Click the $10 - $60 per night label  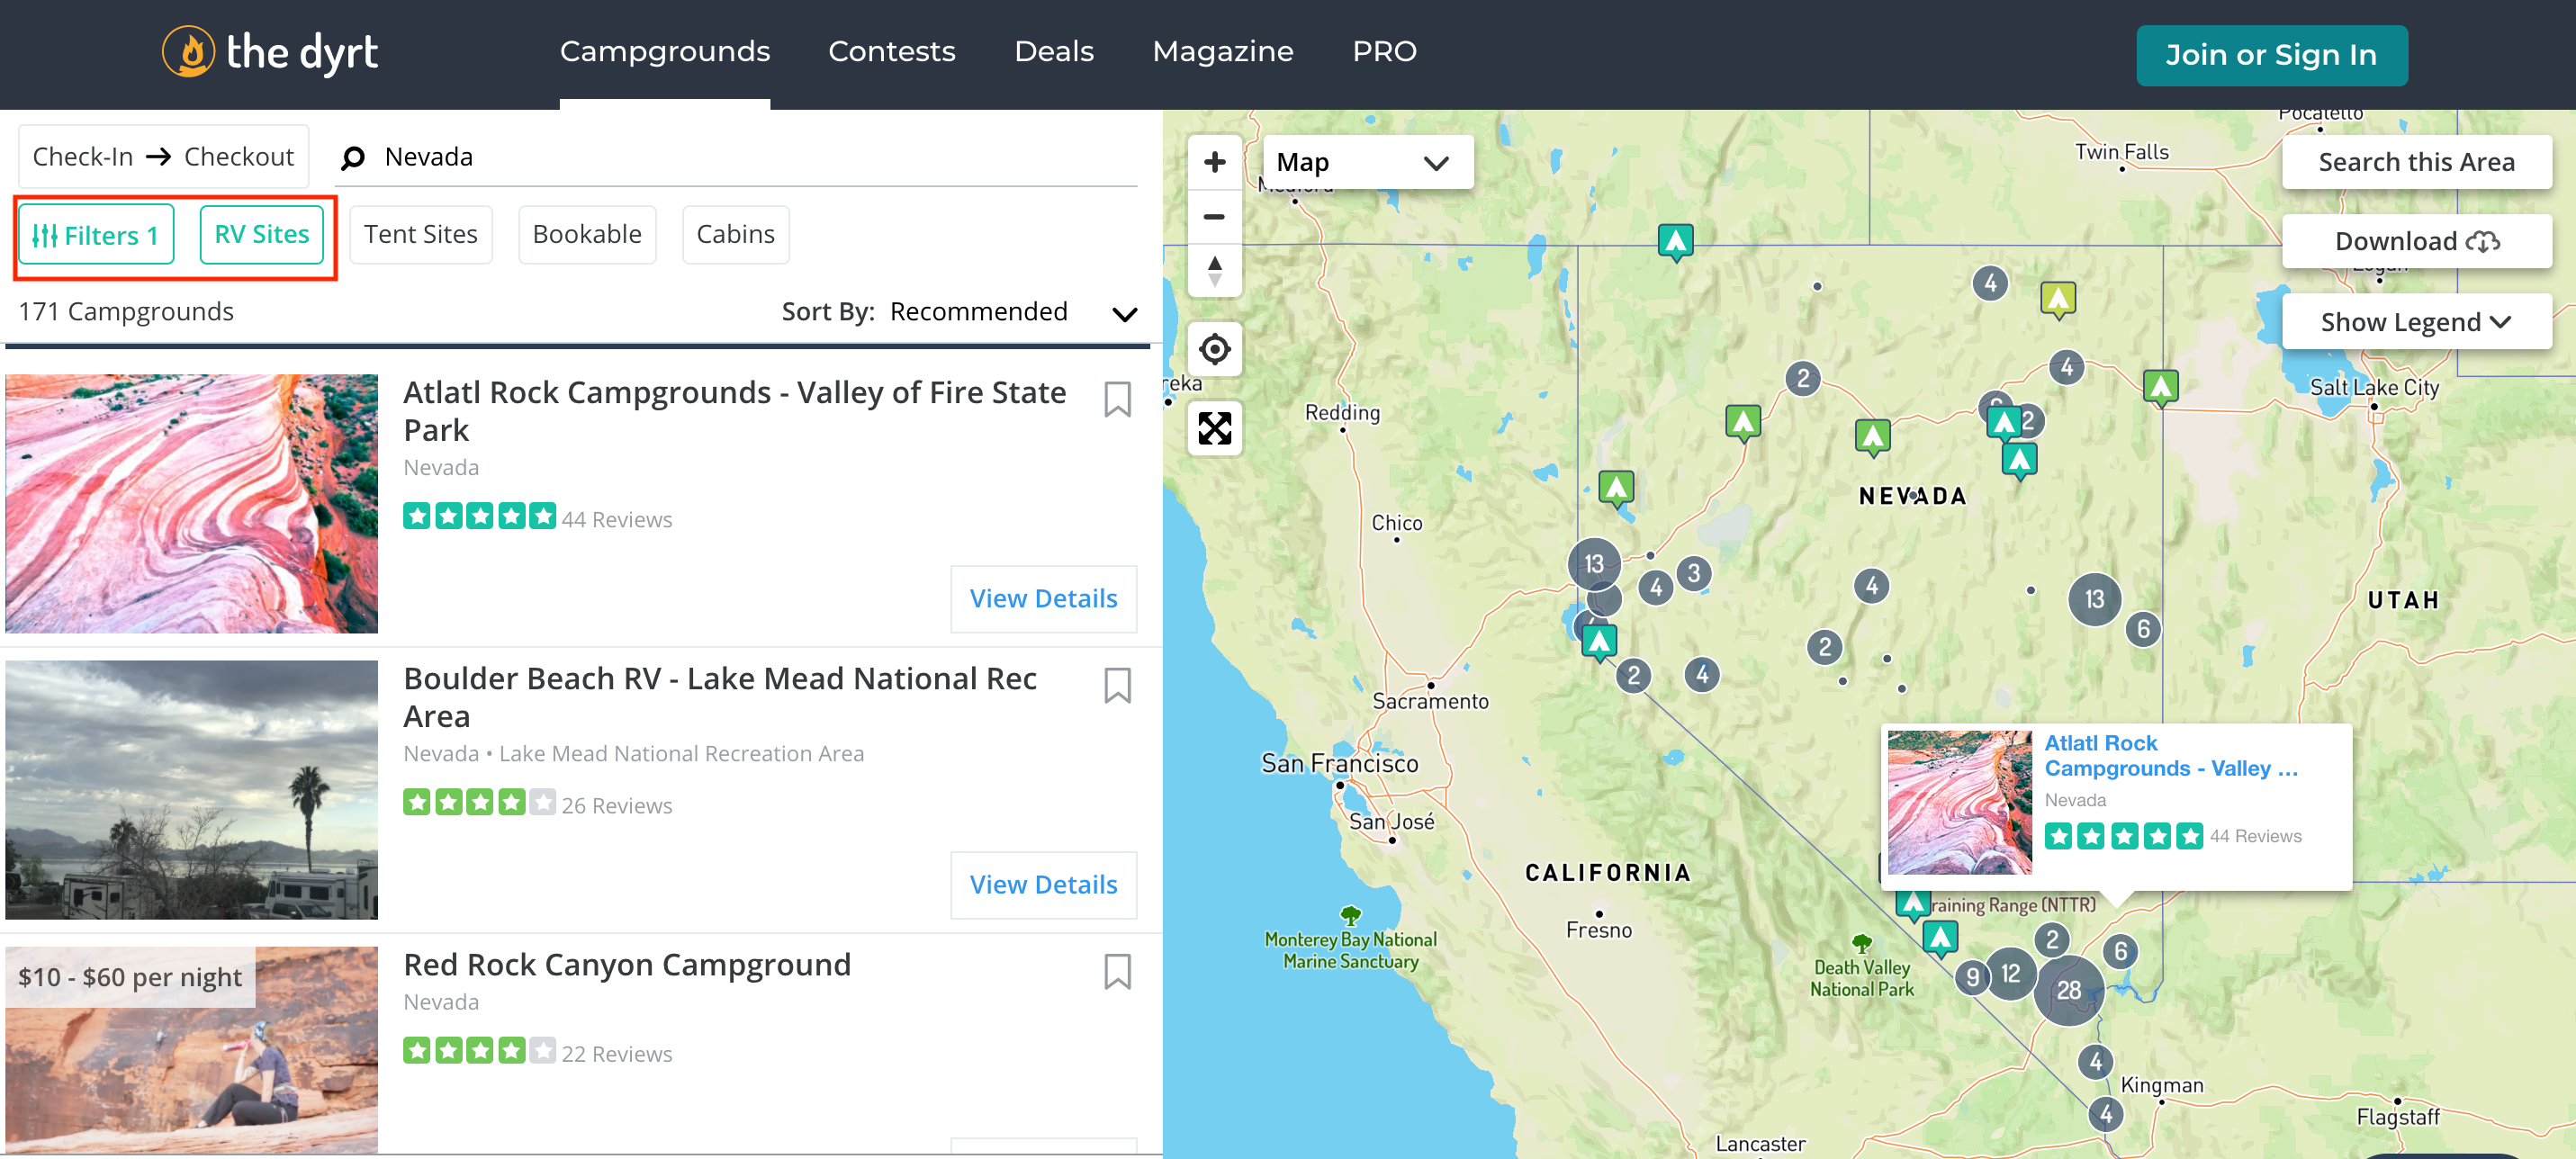point(130,977)
